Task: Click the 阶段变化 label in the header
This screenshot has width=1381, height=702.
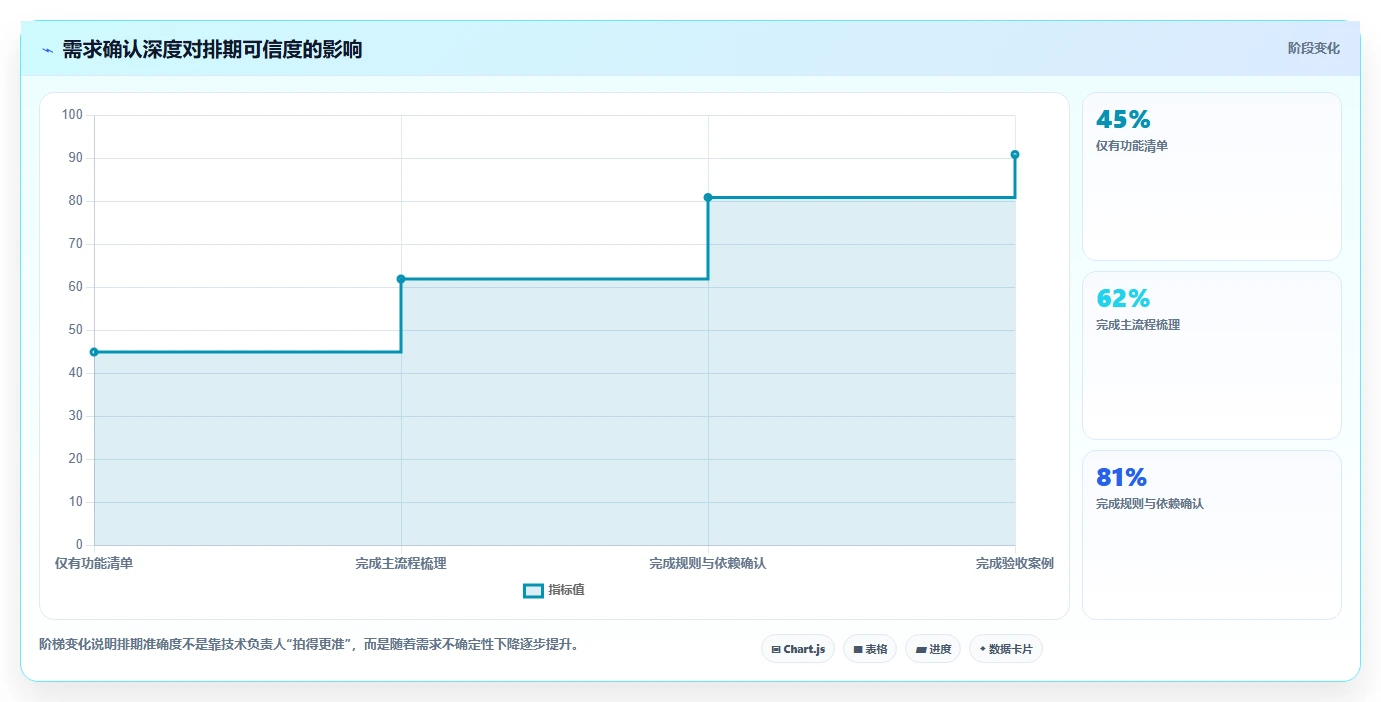Action: [x=1313, y=48]
